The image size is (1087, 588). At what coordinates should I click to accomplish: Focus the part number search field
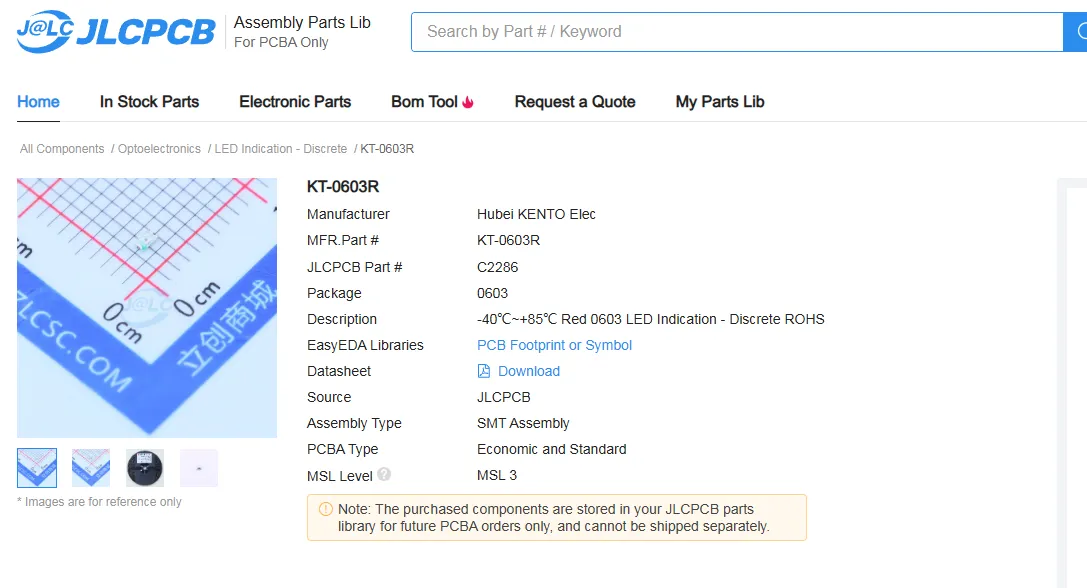coord(736,32)
